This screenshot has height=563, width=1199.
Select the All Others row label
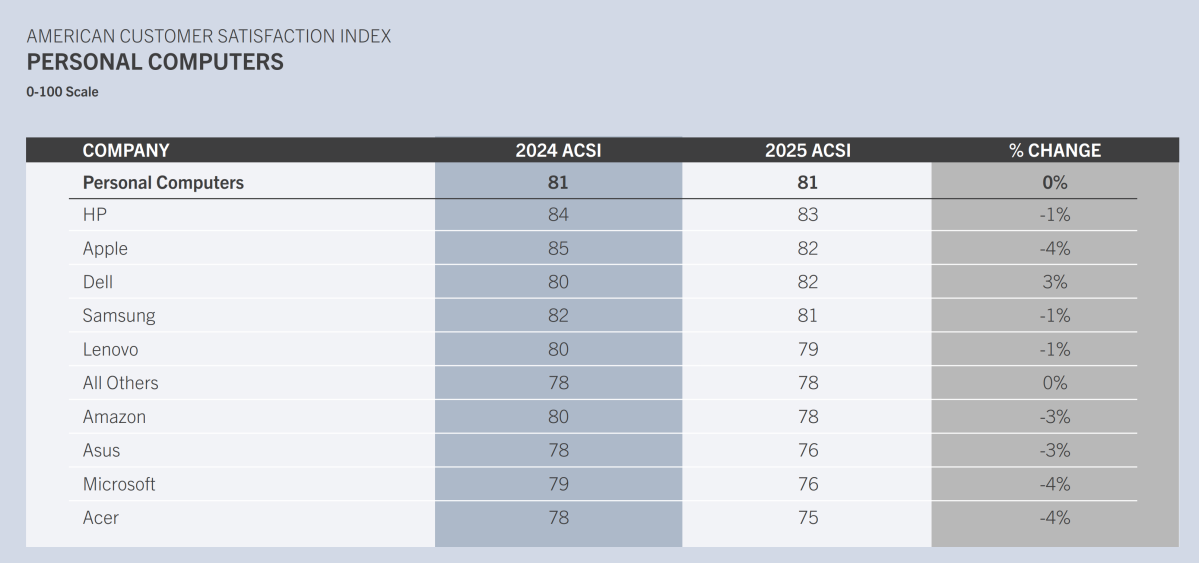click(120, 383)
